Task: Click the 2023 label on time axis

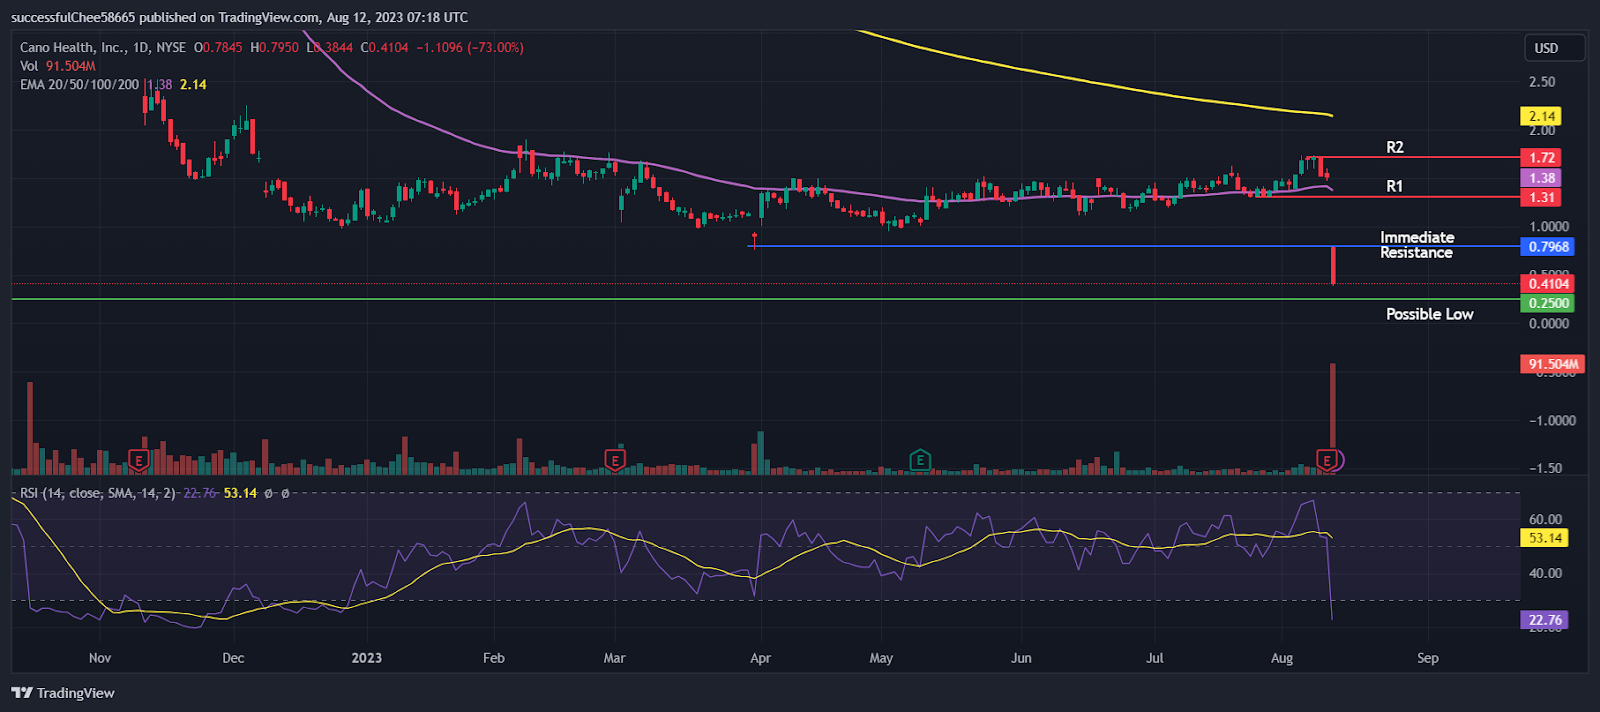Action: point(367,658)
